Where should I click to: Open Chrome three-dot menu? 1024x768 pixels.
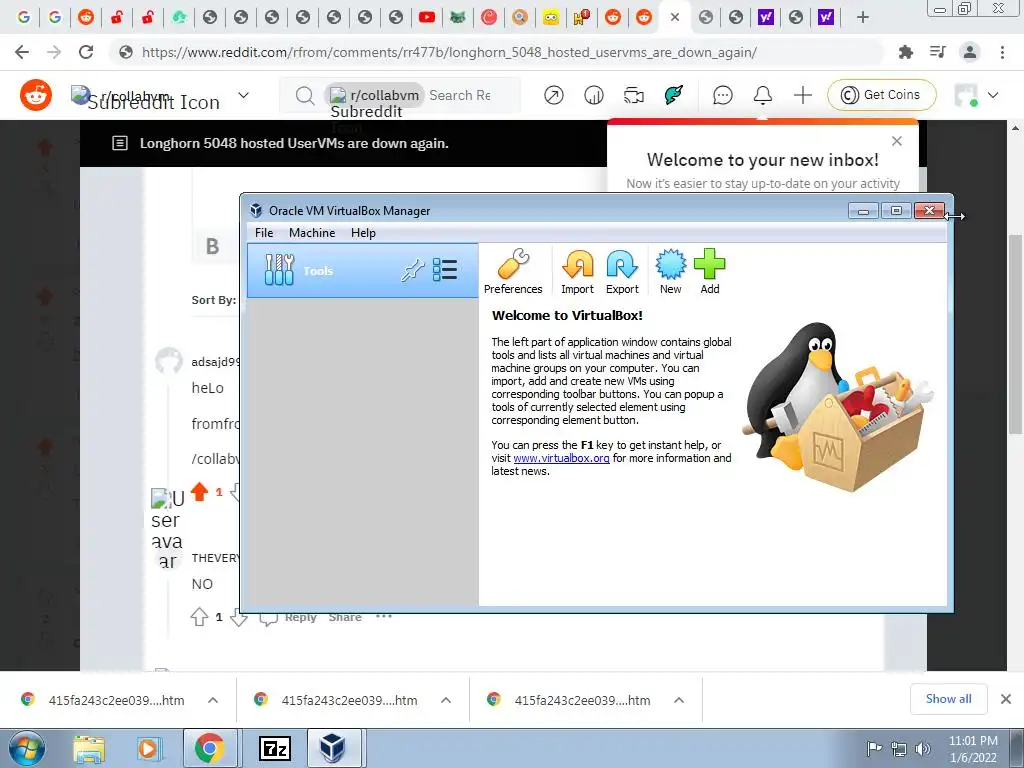[x=1002, y=52]
